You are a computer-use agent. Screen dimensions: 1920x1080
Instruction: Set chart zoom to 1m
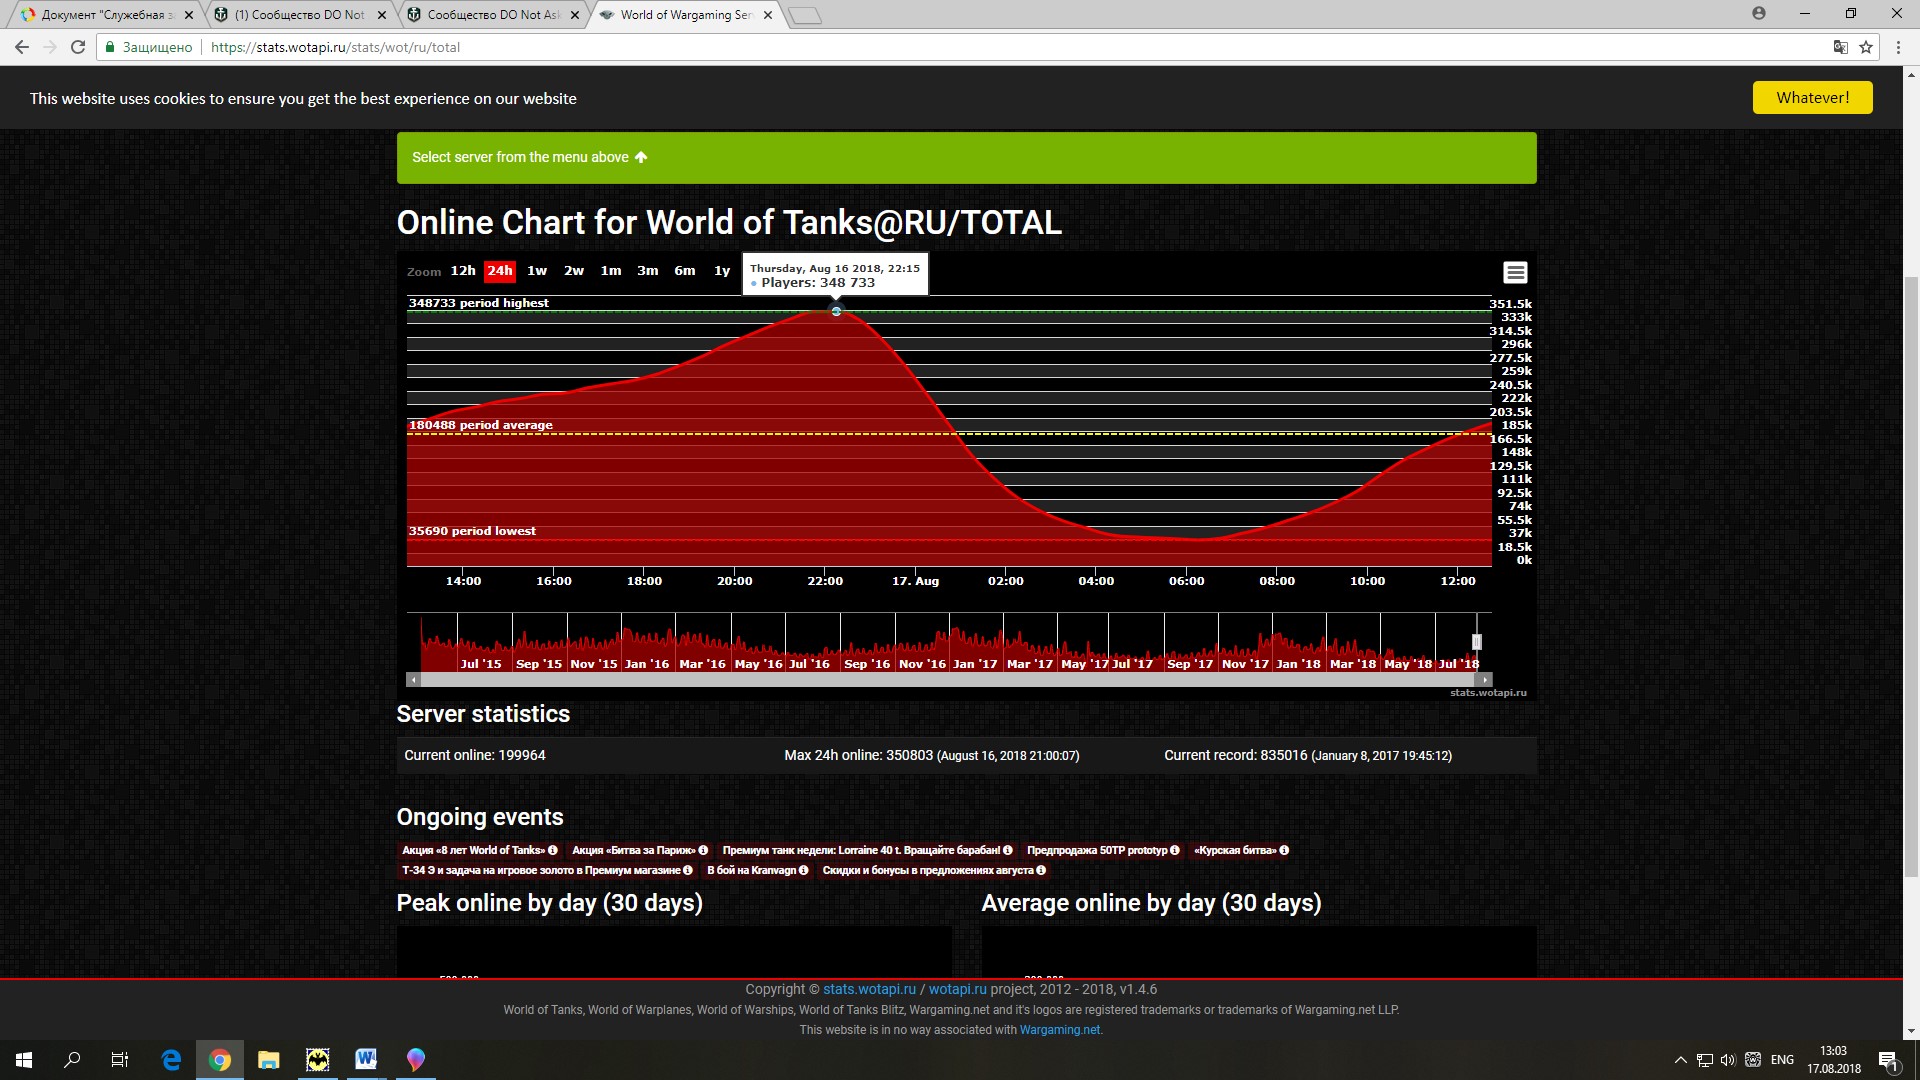tap(611, 271)
